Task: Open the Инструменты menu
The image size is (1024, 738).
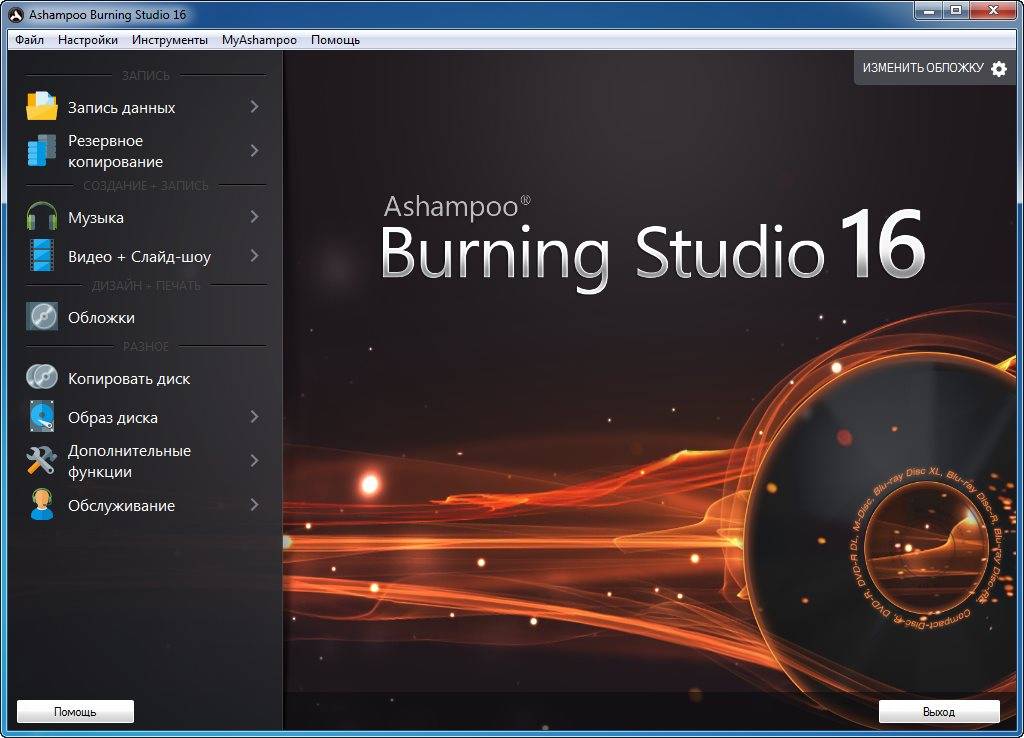Action: click(x=170, y=40)
